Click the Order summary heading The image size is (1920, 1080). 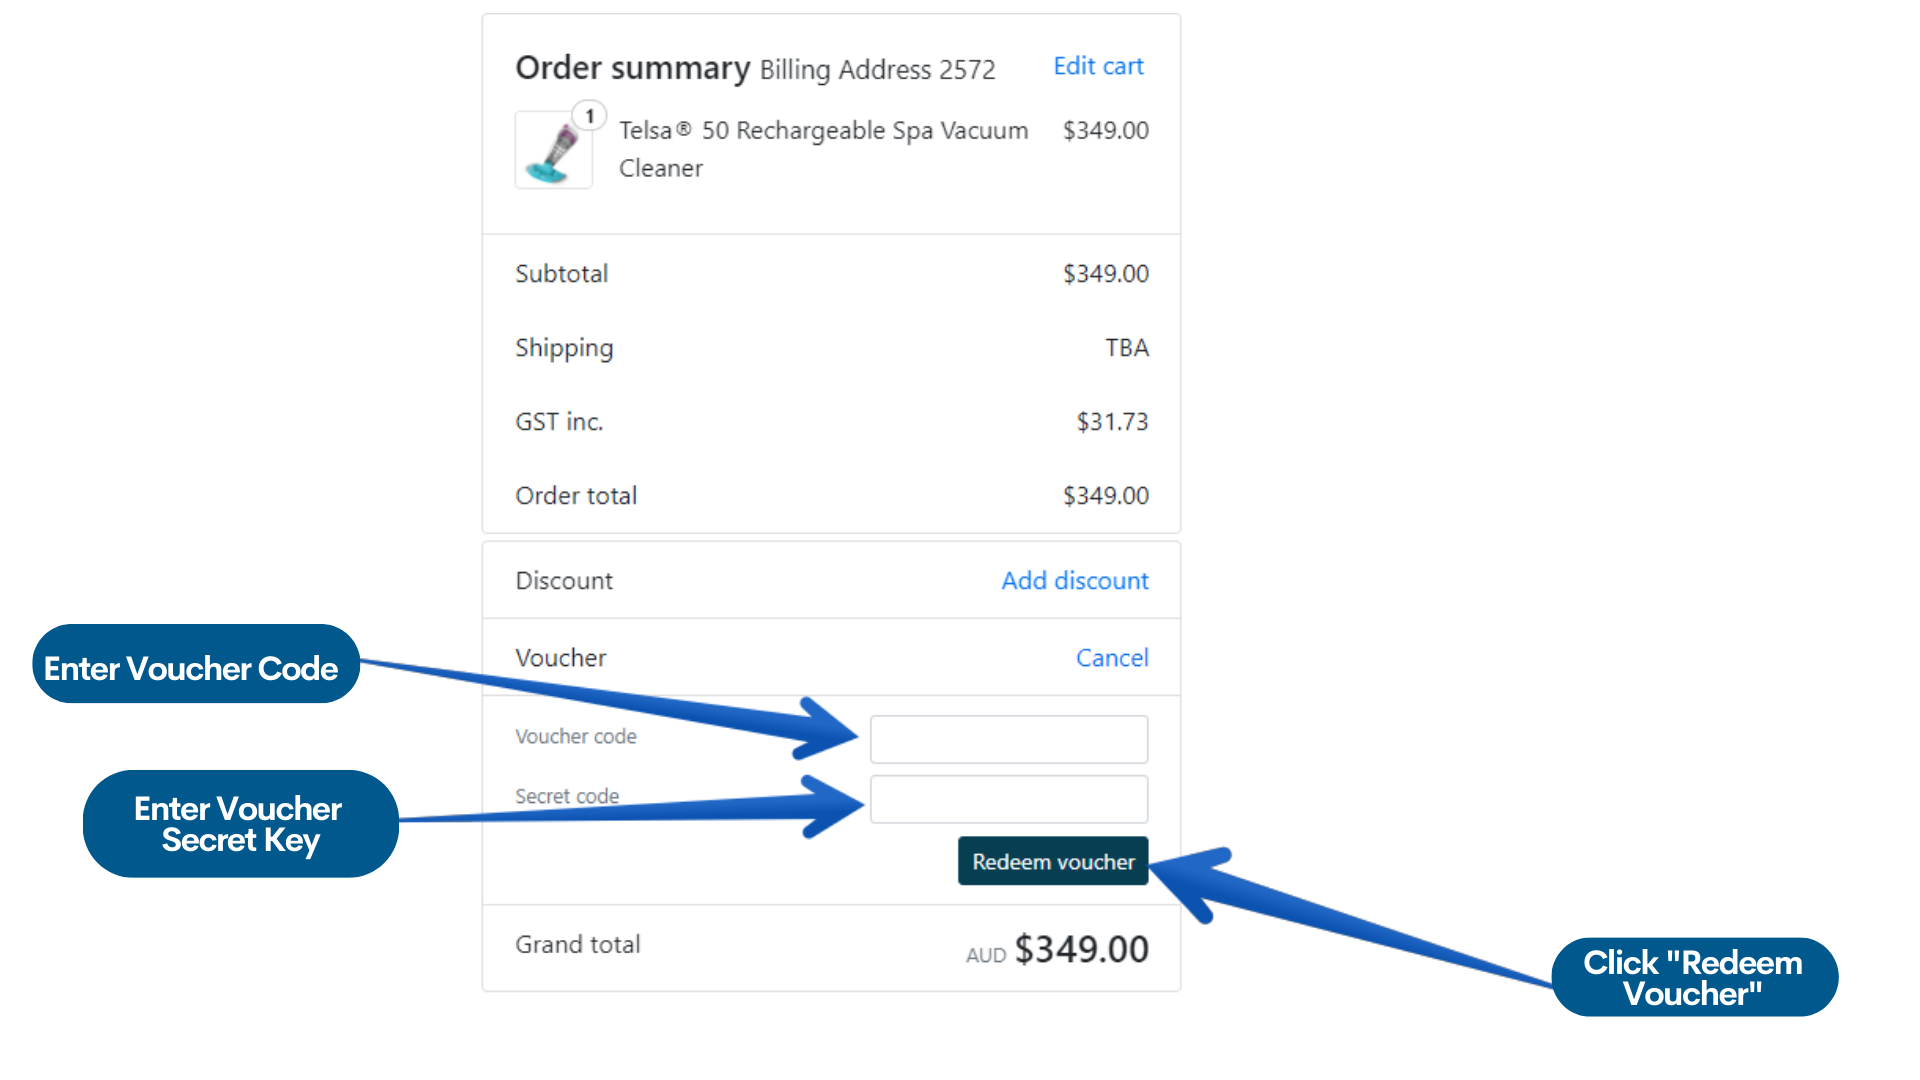pos(632,68)
